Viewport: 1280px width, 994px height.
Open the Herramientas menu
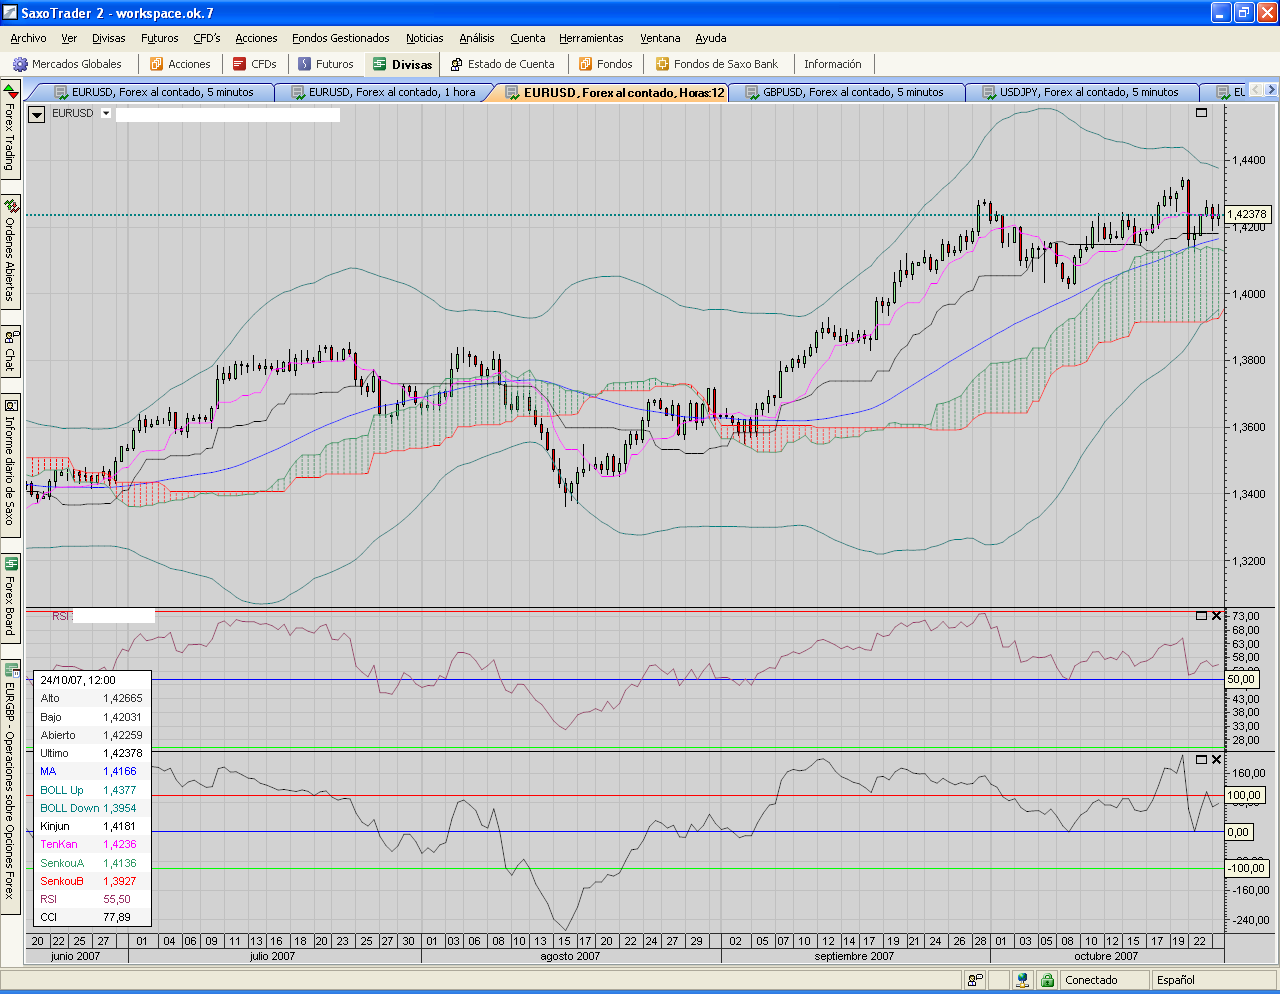coord(591,38)
